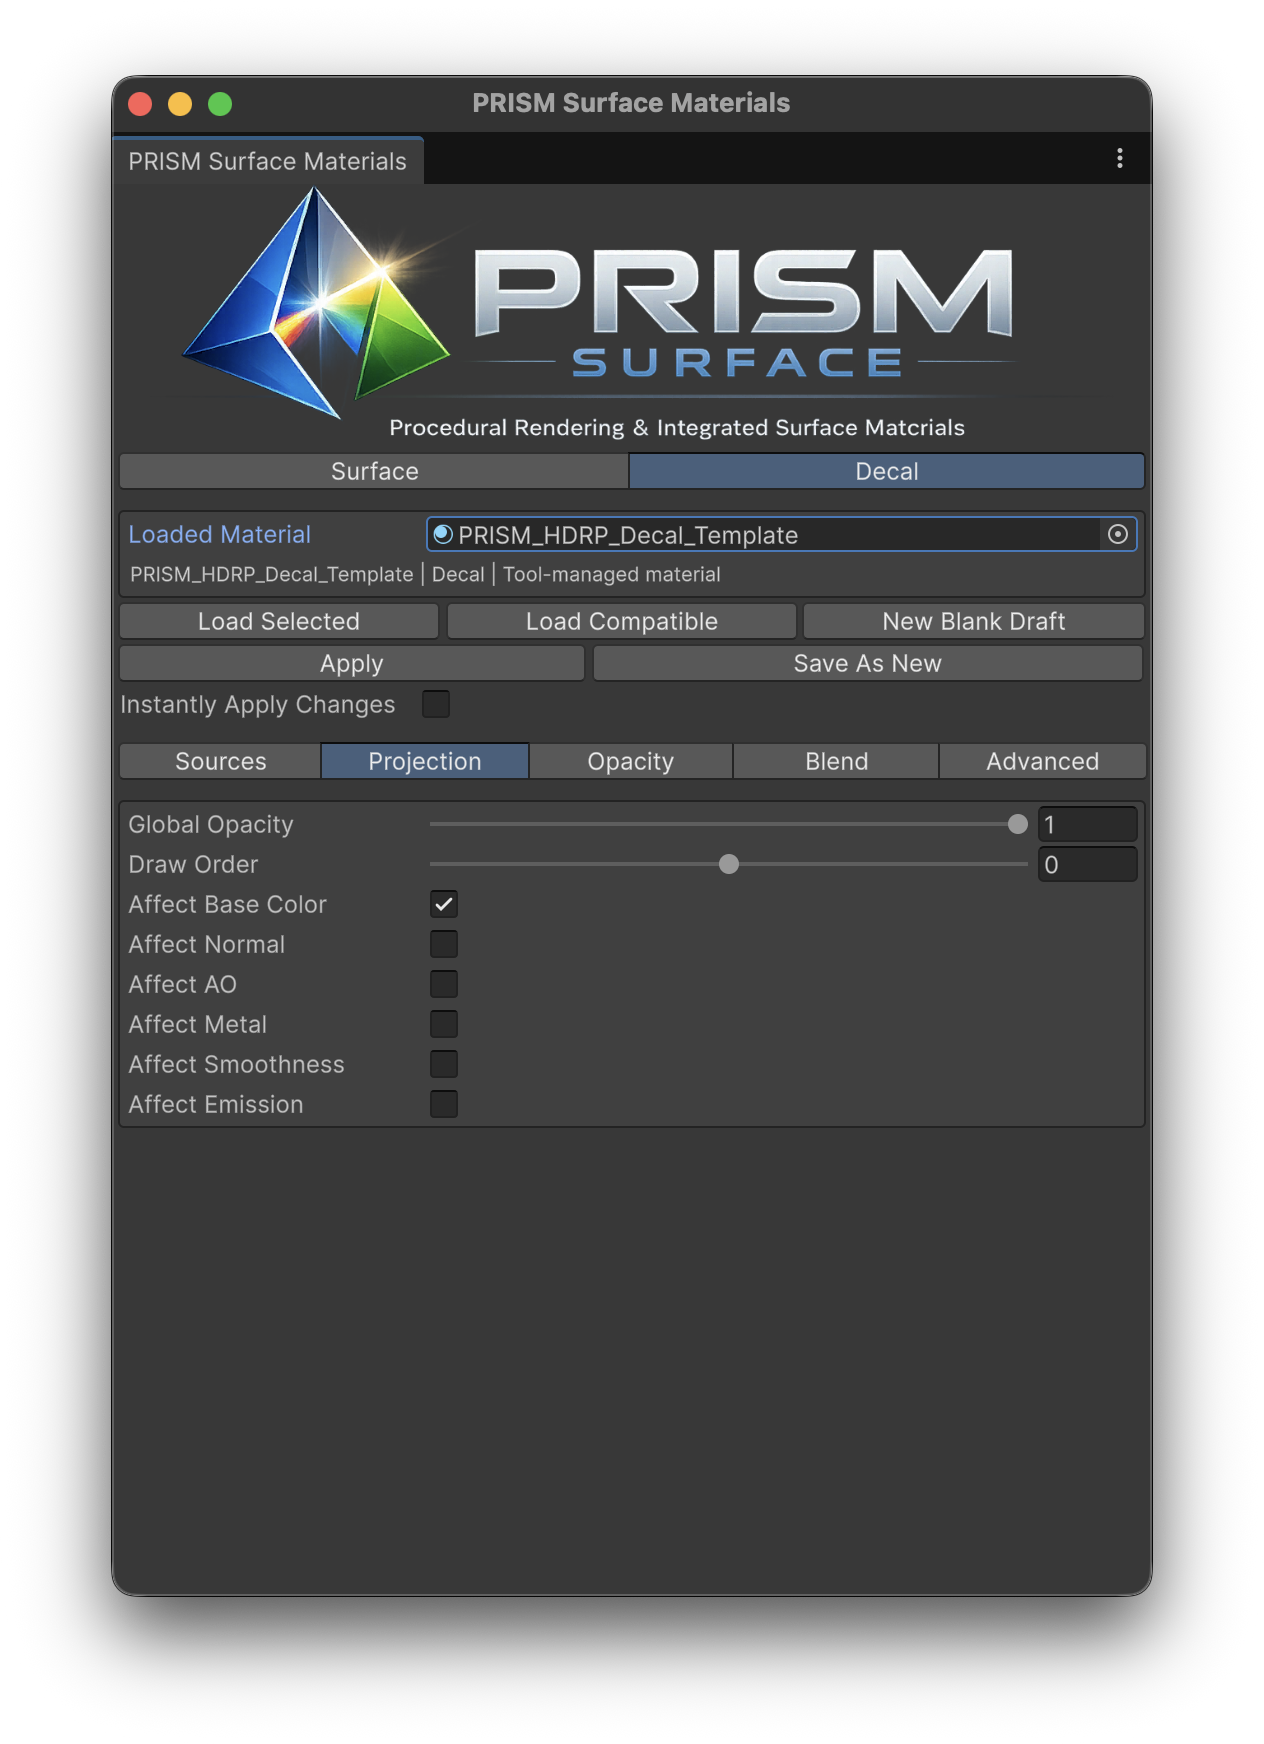Select the Decal mode tab
Screen dimensions: 1264x1744
(886, 471)
